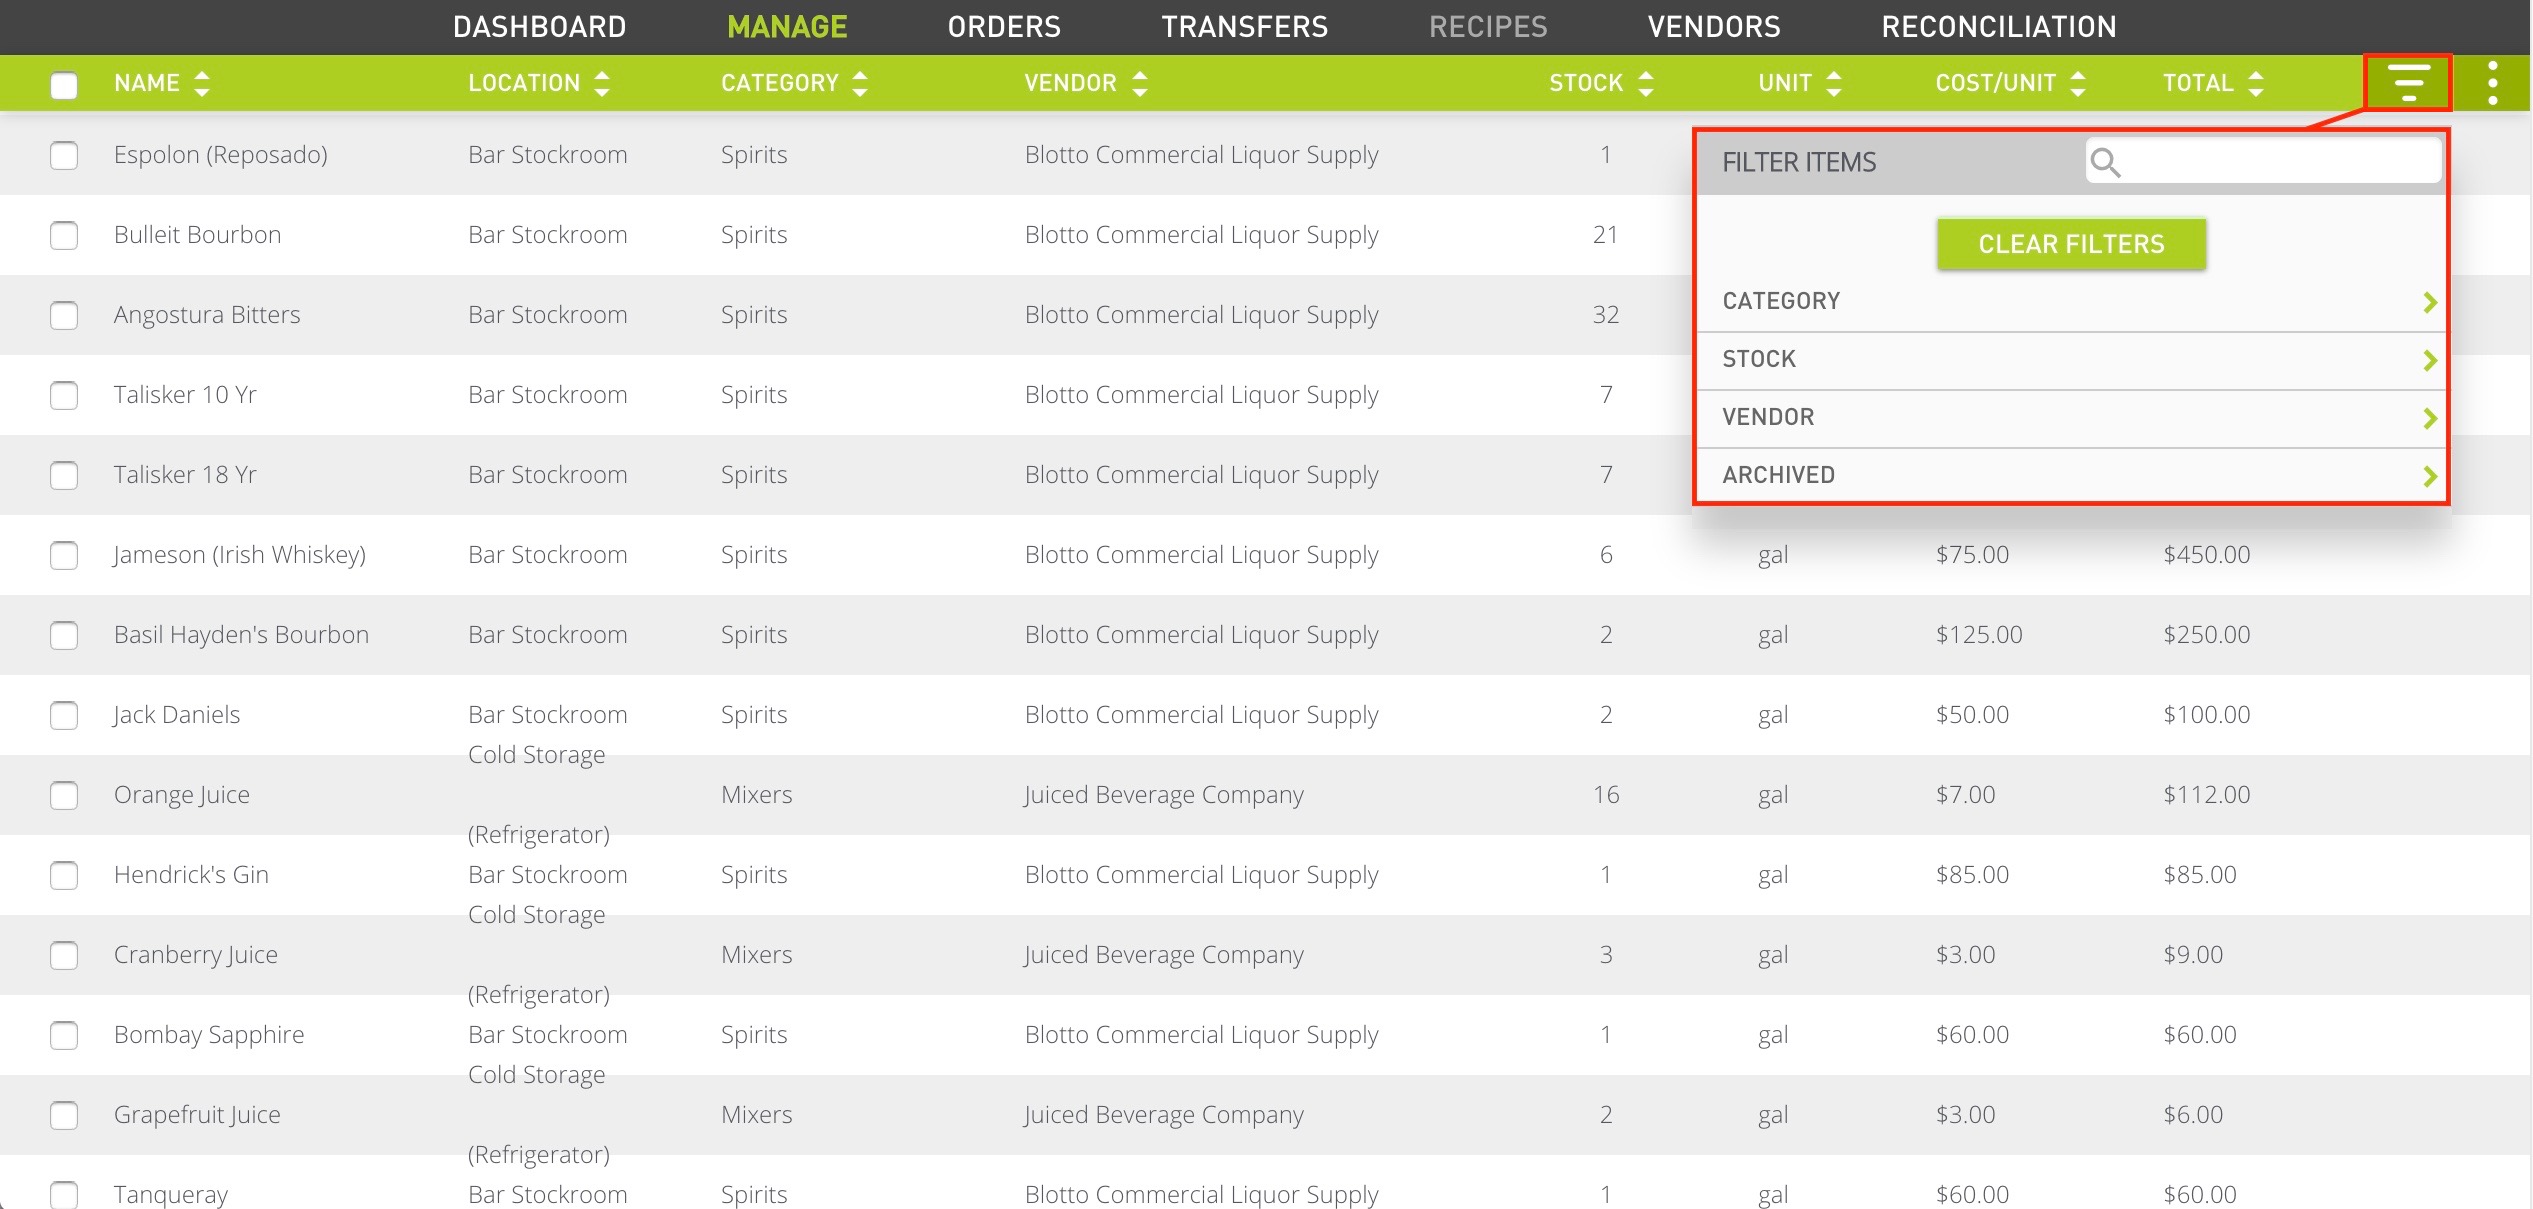Sort items using the LOCATION sort arrows

(x=600, y=83)
